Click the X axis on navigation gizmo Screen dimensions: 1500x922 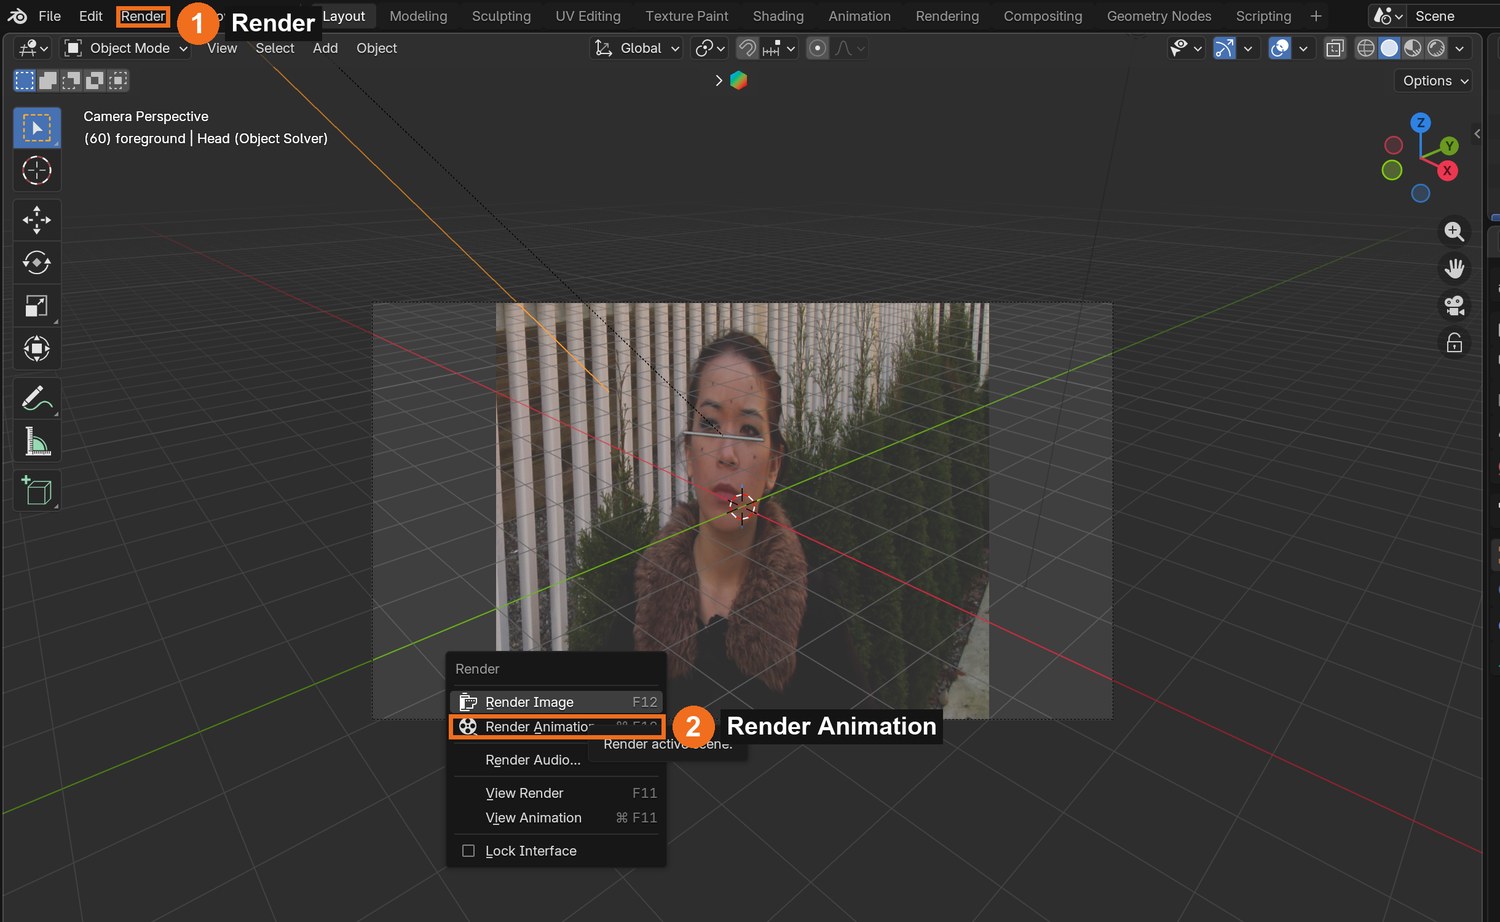[x=1447, y=171]
